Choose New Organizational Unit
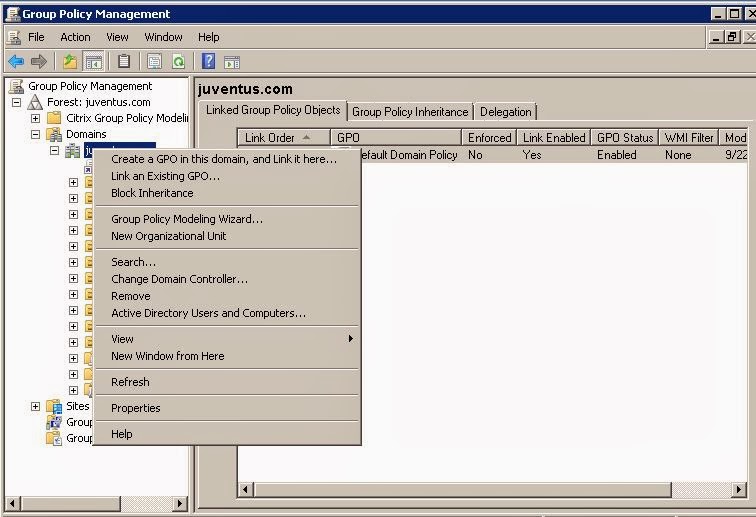756x517 pixels. [x=227, y=236]
